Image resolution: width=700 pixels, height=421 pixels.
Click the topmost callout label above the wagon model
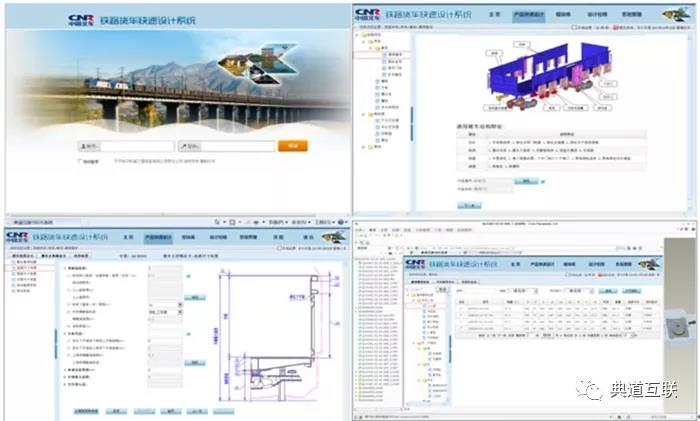coord(521,44)
